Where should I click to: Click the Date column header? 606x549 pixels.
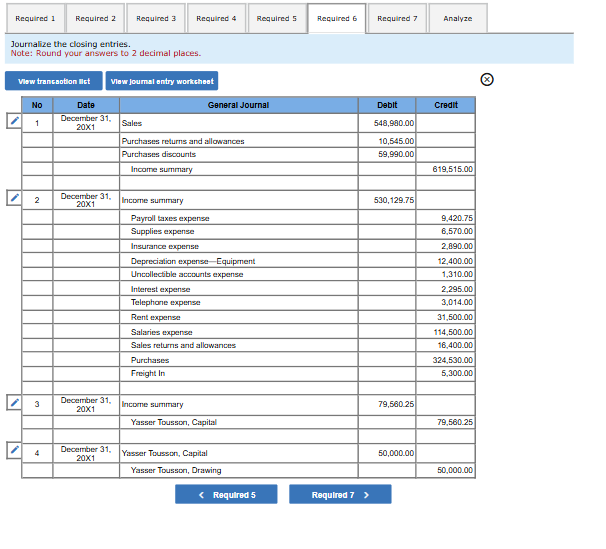pos(86,105)
